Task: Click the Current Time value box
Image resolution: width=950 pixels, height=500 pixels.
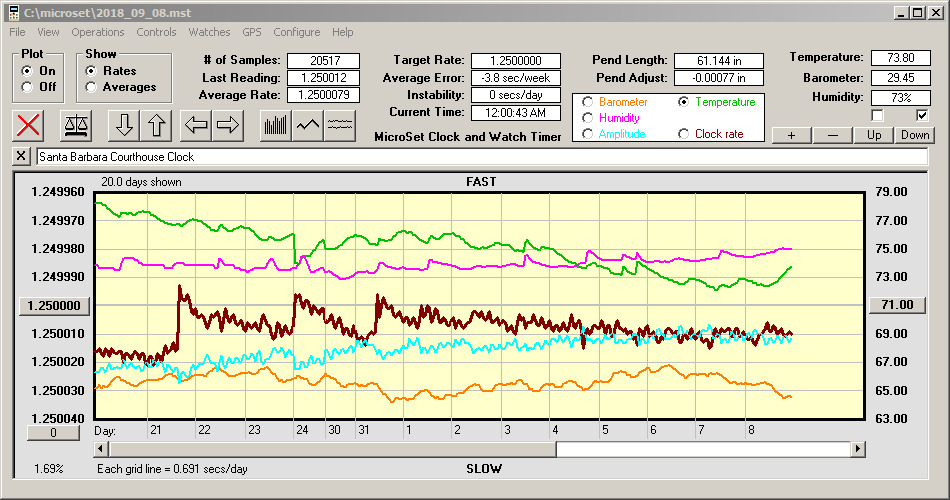Action: point(516,113)
